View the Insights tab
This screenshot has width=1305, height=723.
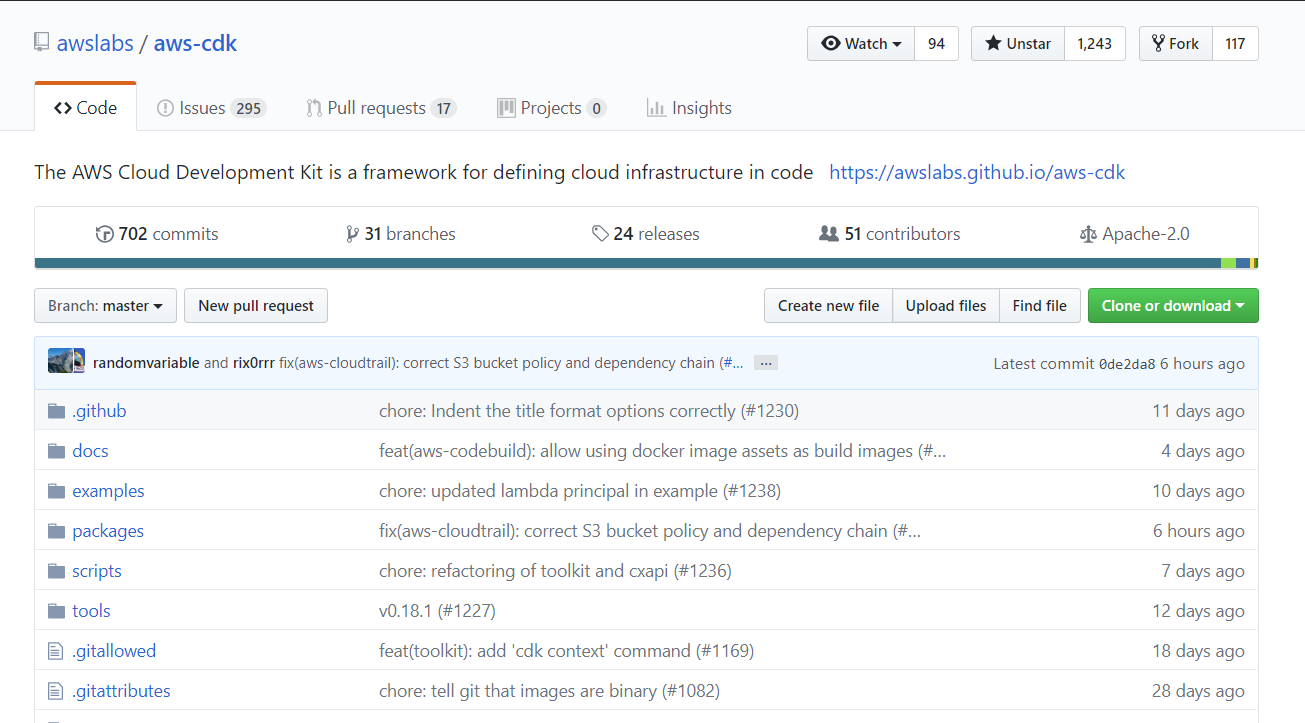pos(689,108)
